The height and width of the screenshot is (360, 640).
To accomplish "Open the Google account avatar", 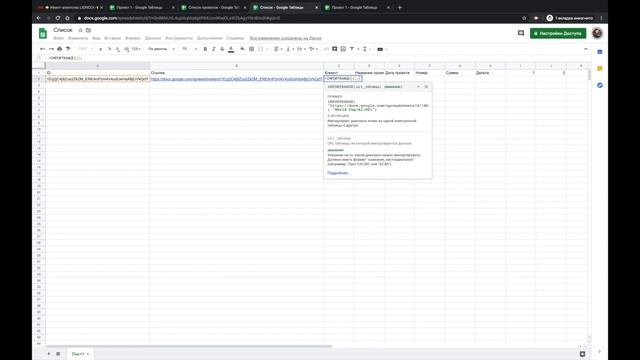I will point(597,33).
